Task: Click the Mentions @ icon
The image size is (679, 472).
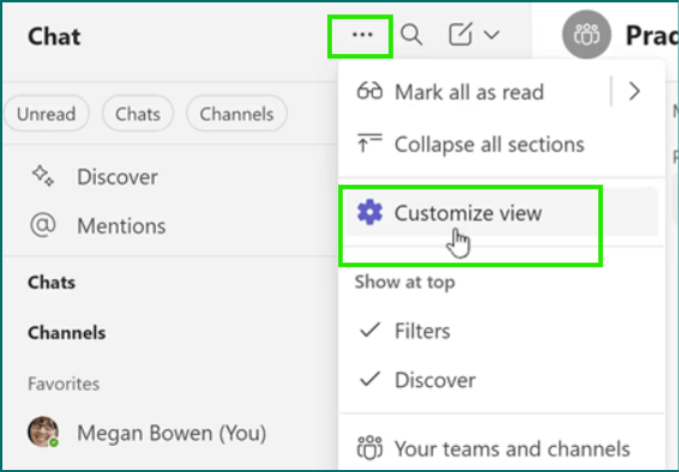Action: 42,226
